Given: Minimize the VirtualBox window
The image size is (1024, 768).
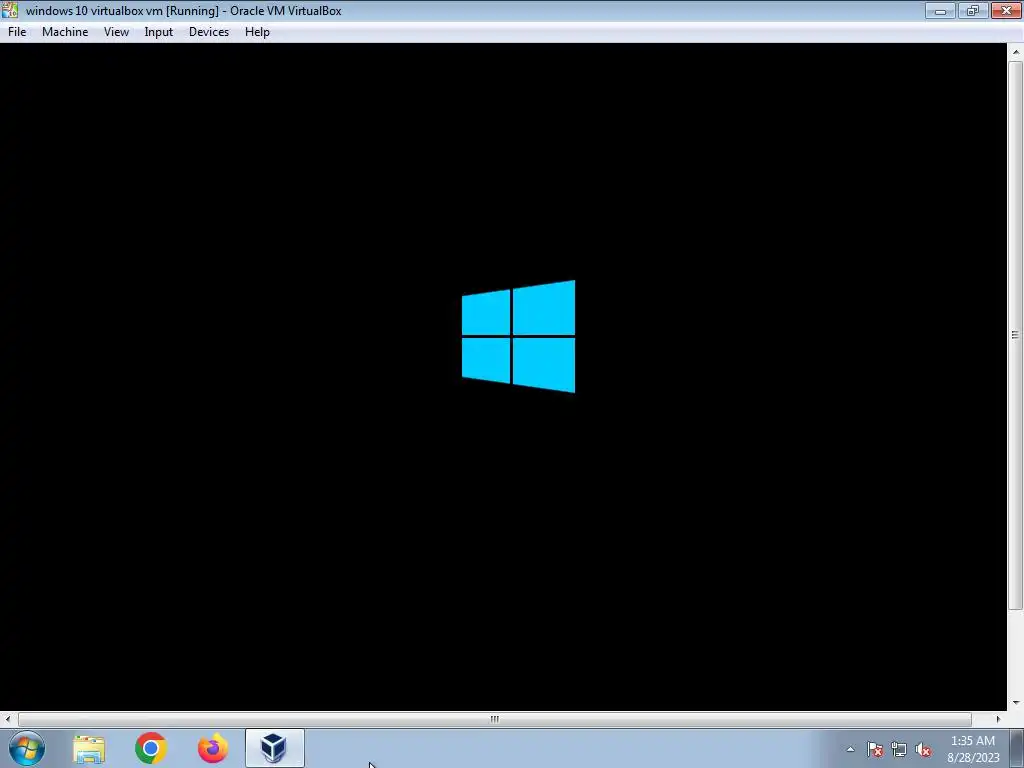Looking at the screenshot, I should (x=940, y=10).
